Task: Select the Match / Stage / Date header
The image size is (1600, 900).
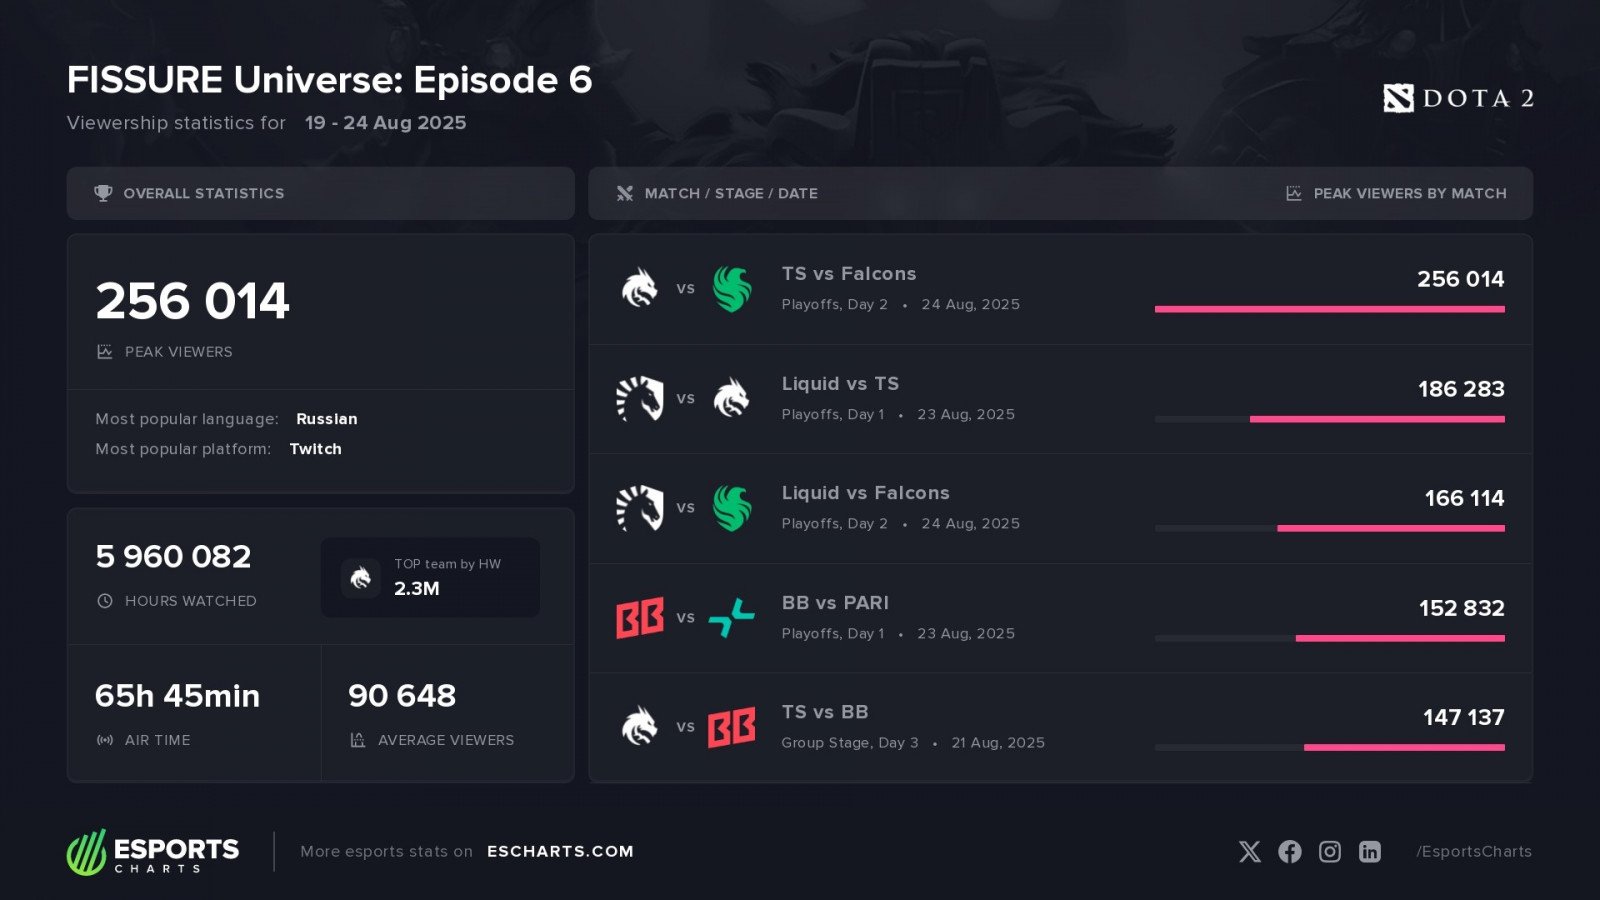Action: pos(731,193)
